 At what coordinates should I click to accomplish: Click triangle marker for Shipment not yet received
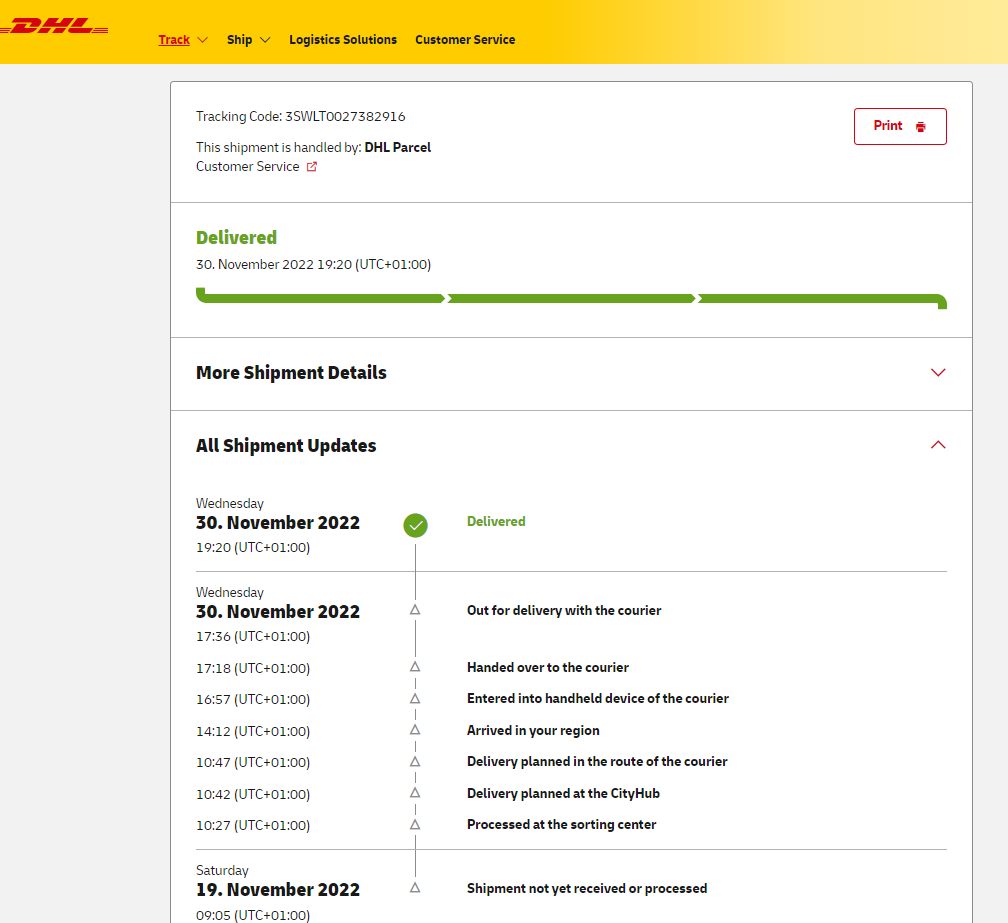415,888
